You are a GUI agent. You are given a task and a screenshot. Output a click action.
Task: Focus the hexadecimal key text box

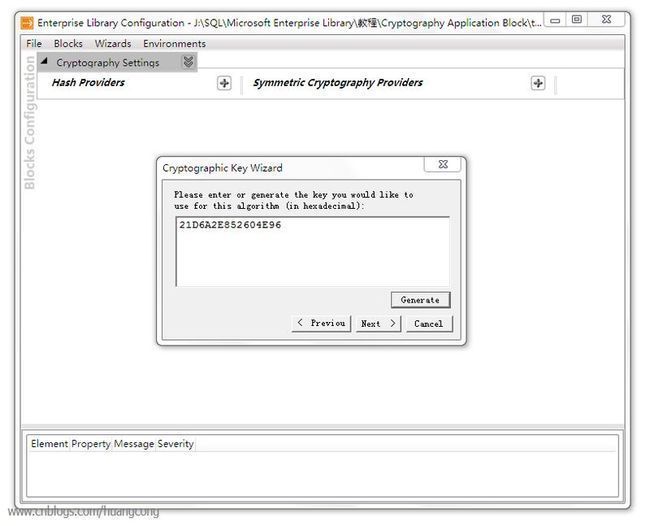click(313, 251)
